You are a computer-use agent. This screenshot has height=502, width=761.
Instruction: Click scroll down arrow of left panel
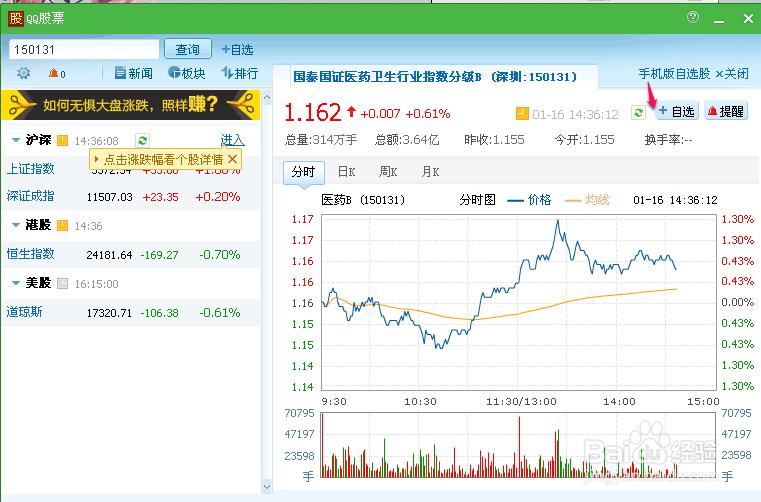point(267,486)
